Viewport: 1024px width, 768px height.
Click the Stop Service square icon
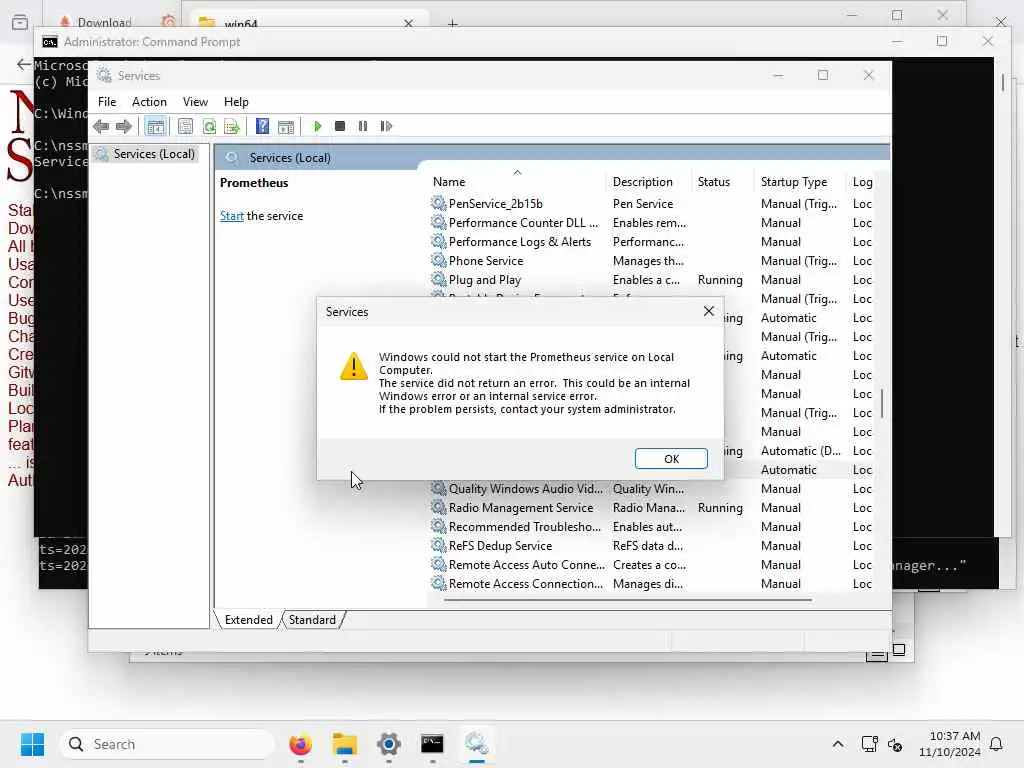[340, 126]
